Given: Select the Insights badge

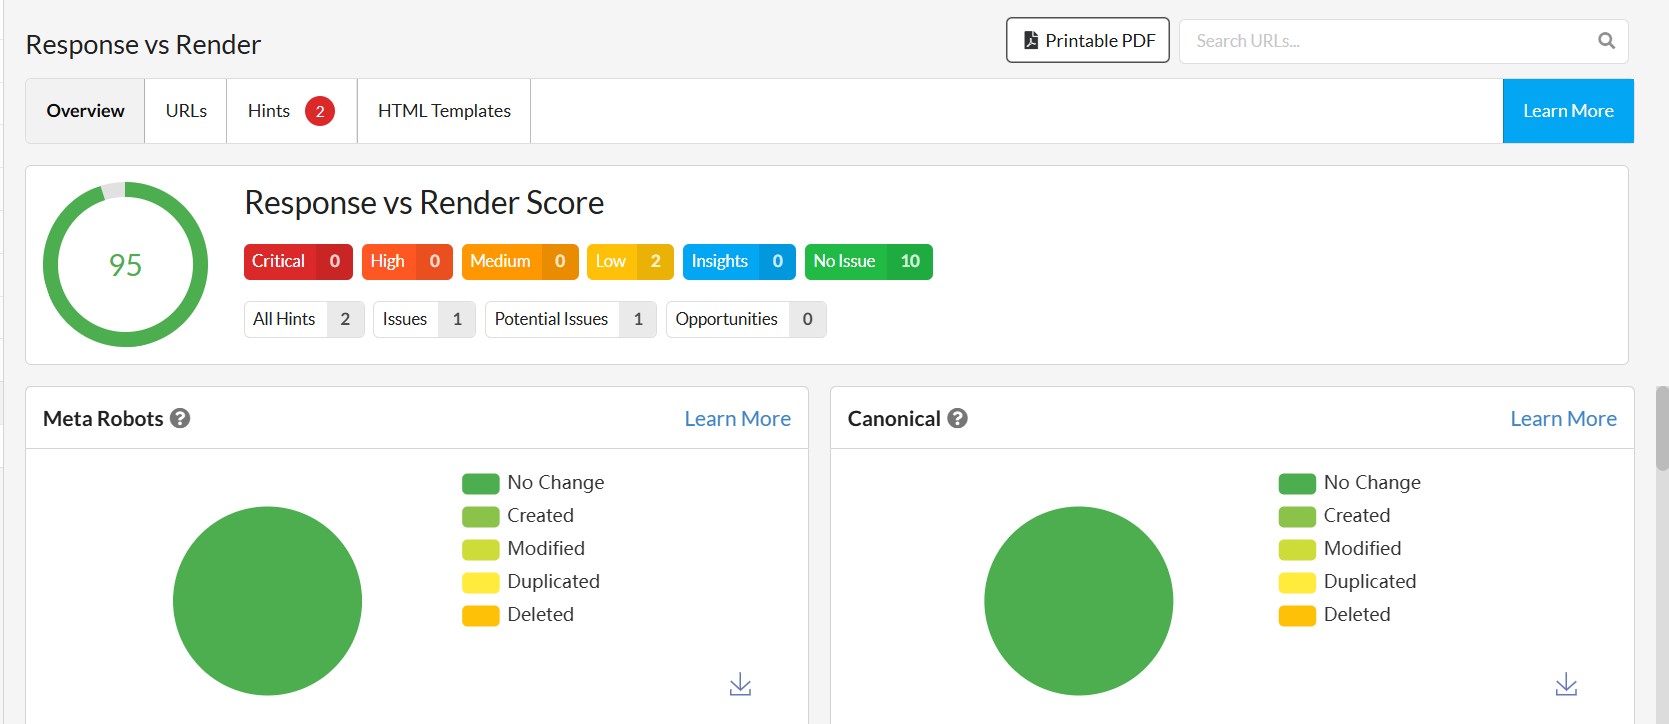Looking at the screenshot, I should click(x=739, y=262).
